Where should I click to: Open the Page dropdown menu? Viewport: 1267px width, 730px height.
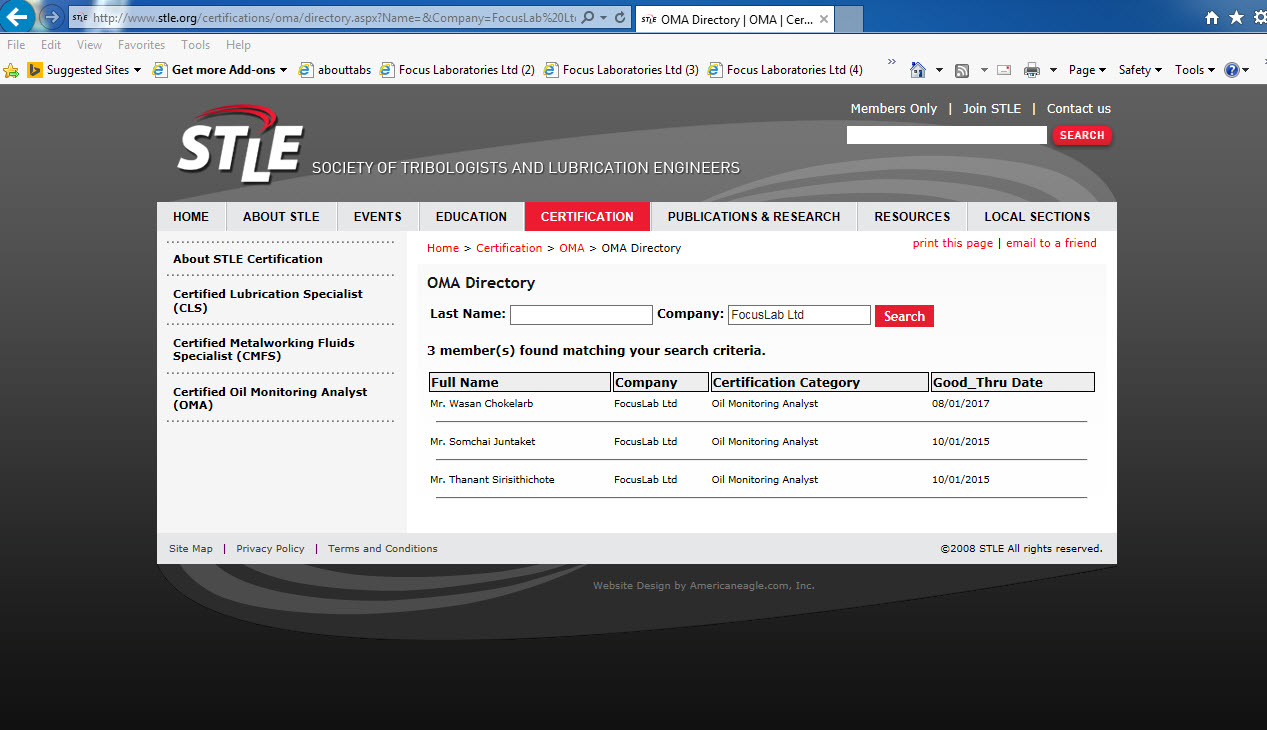(1087, 70)
